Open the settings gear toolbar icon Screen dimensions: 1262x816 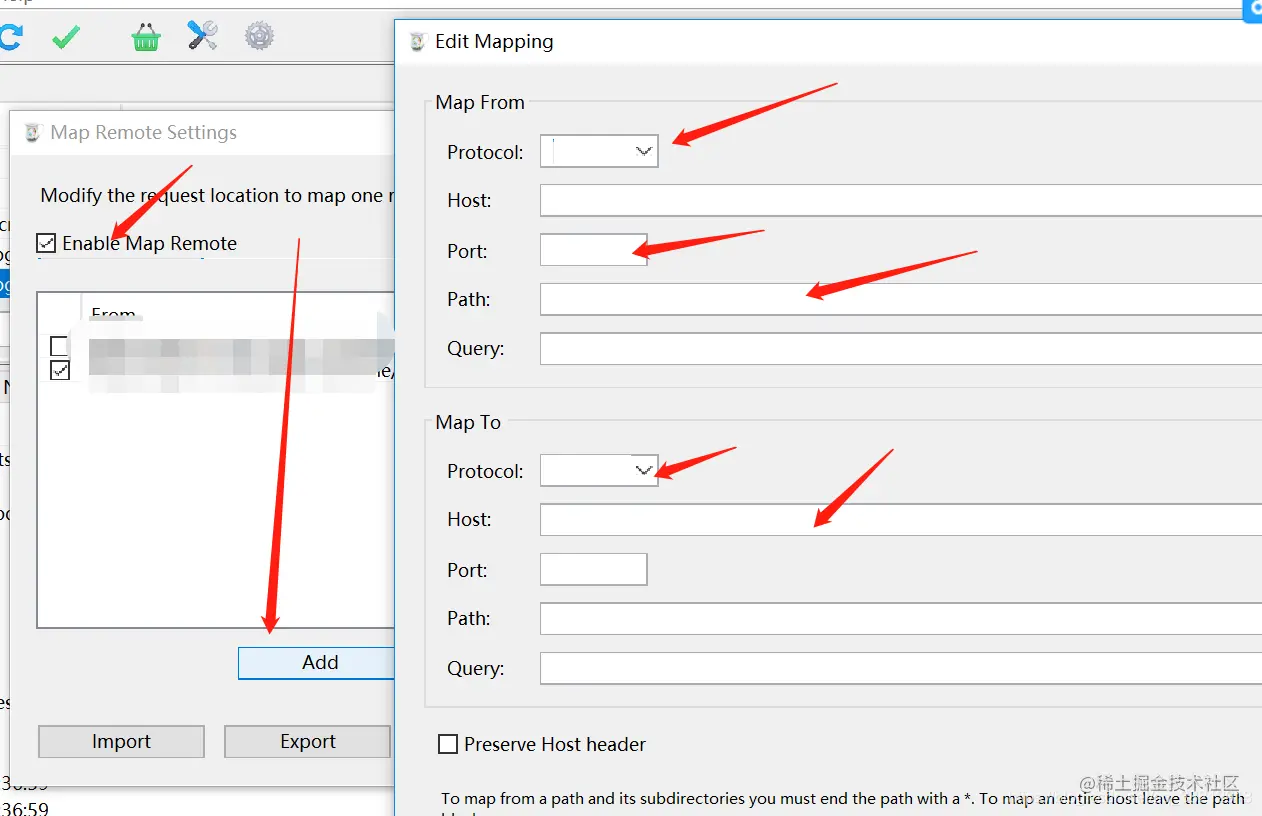(259, 37)
